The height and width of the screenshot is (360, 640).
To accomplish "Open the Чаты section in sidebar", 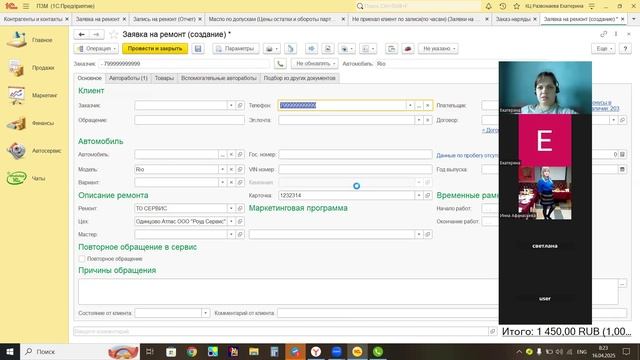I will (27, 178).
